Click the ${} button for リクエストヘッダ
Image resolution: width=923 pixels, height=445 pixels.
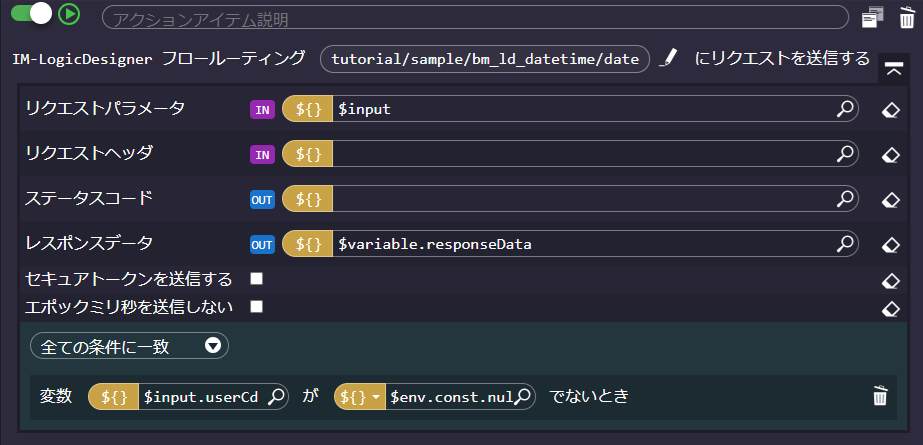coord(308,154)
